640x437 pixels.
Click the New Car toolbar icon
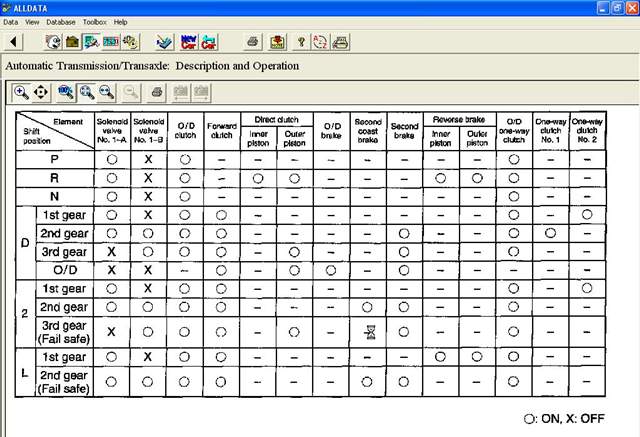coord(188,41)
